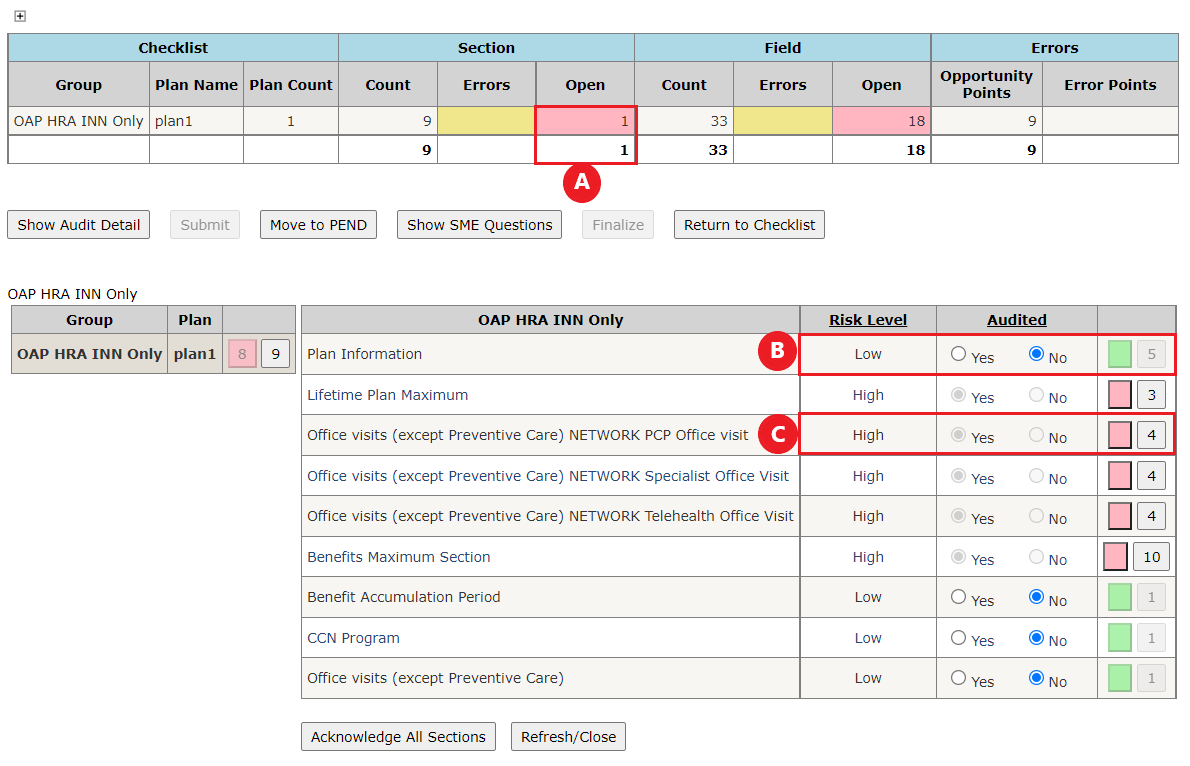Image resolution: width=1190 pixels, height=766 pixels.
Task: Open the Lifetime Plan Maximum section link
Action: [x=388, y=395]
